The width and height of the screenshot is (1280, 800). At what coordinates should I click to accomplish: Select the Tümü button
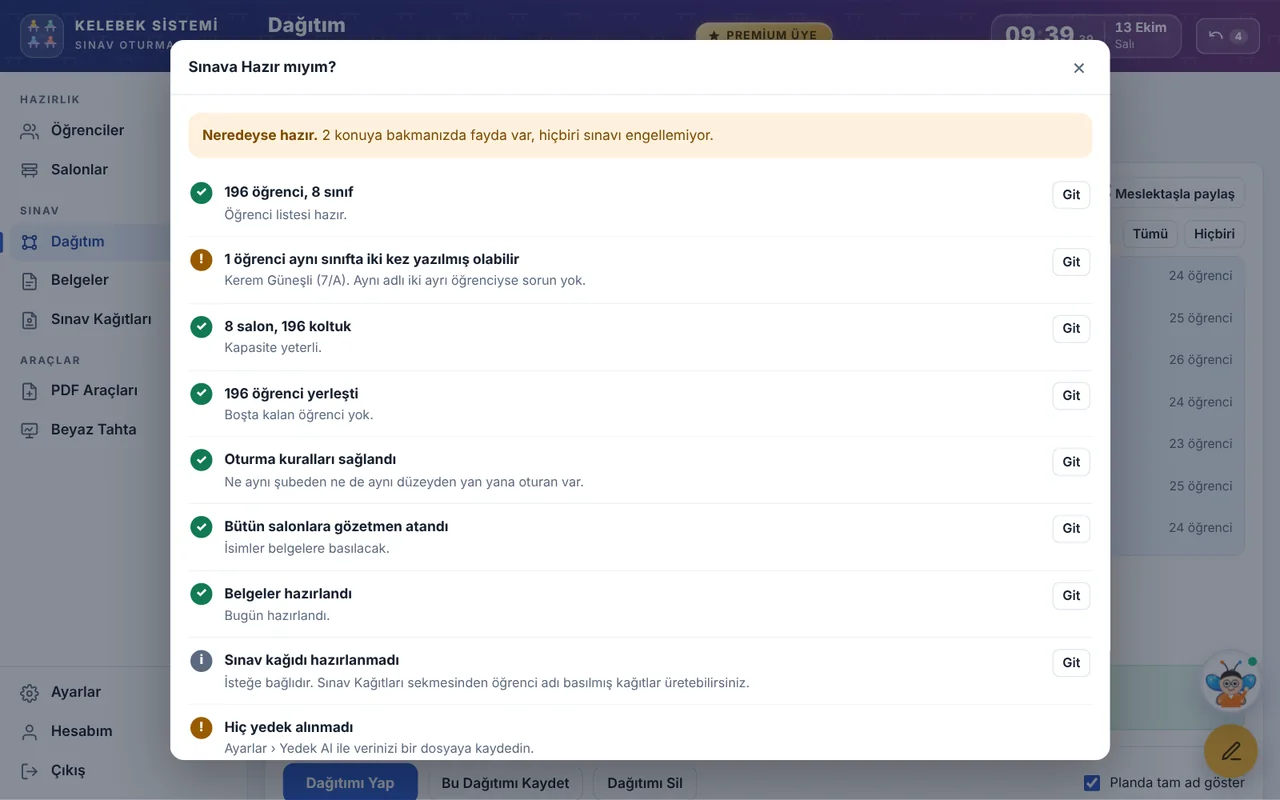coord(1150,234)
